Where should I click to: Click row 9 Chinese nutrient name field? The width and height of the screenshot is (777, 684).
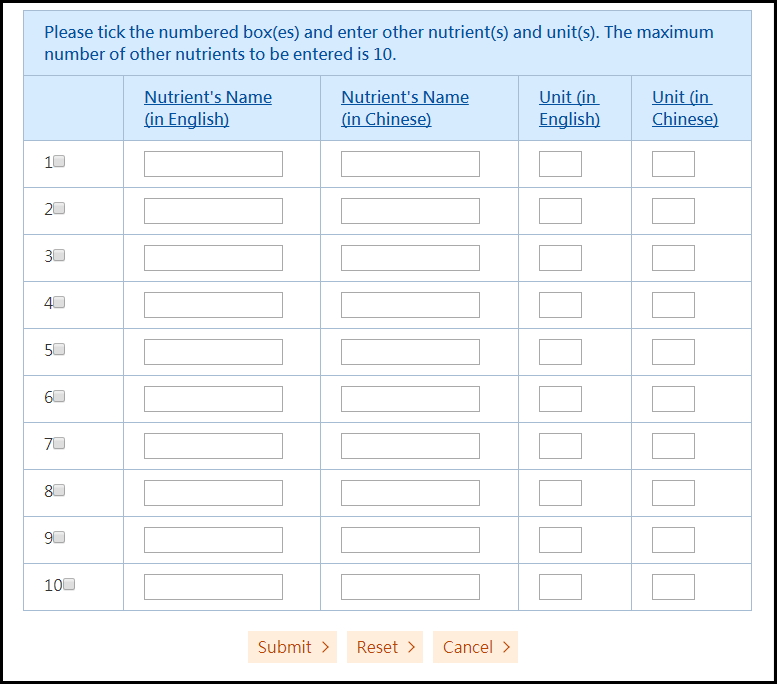click(410, 540)
